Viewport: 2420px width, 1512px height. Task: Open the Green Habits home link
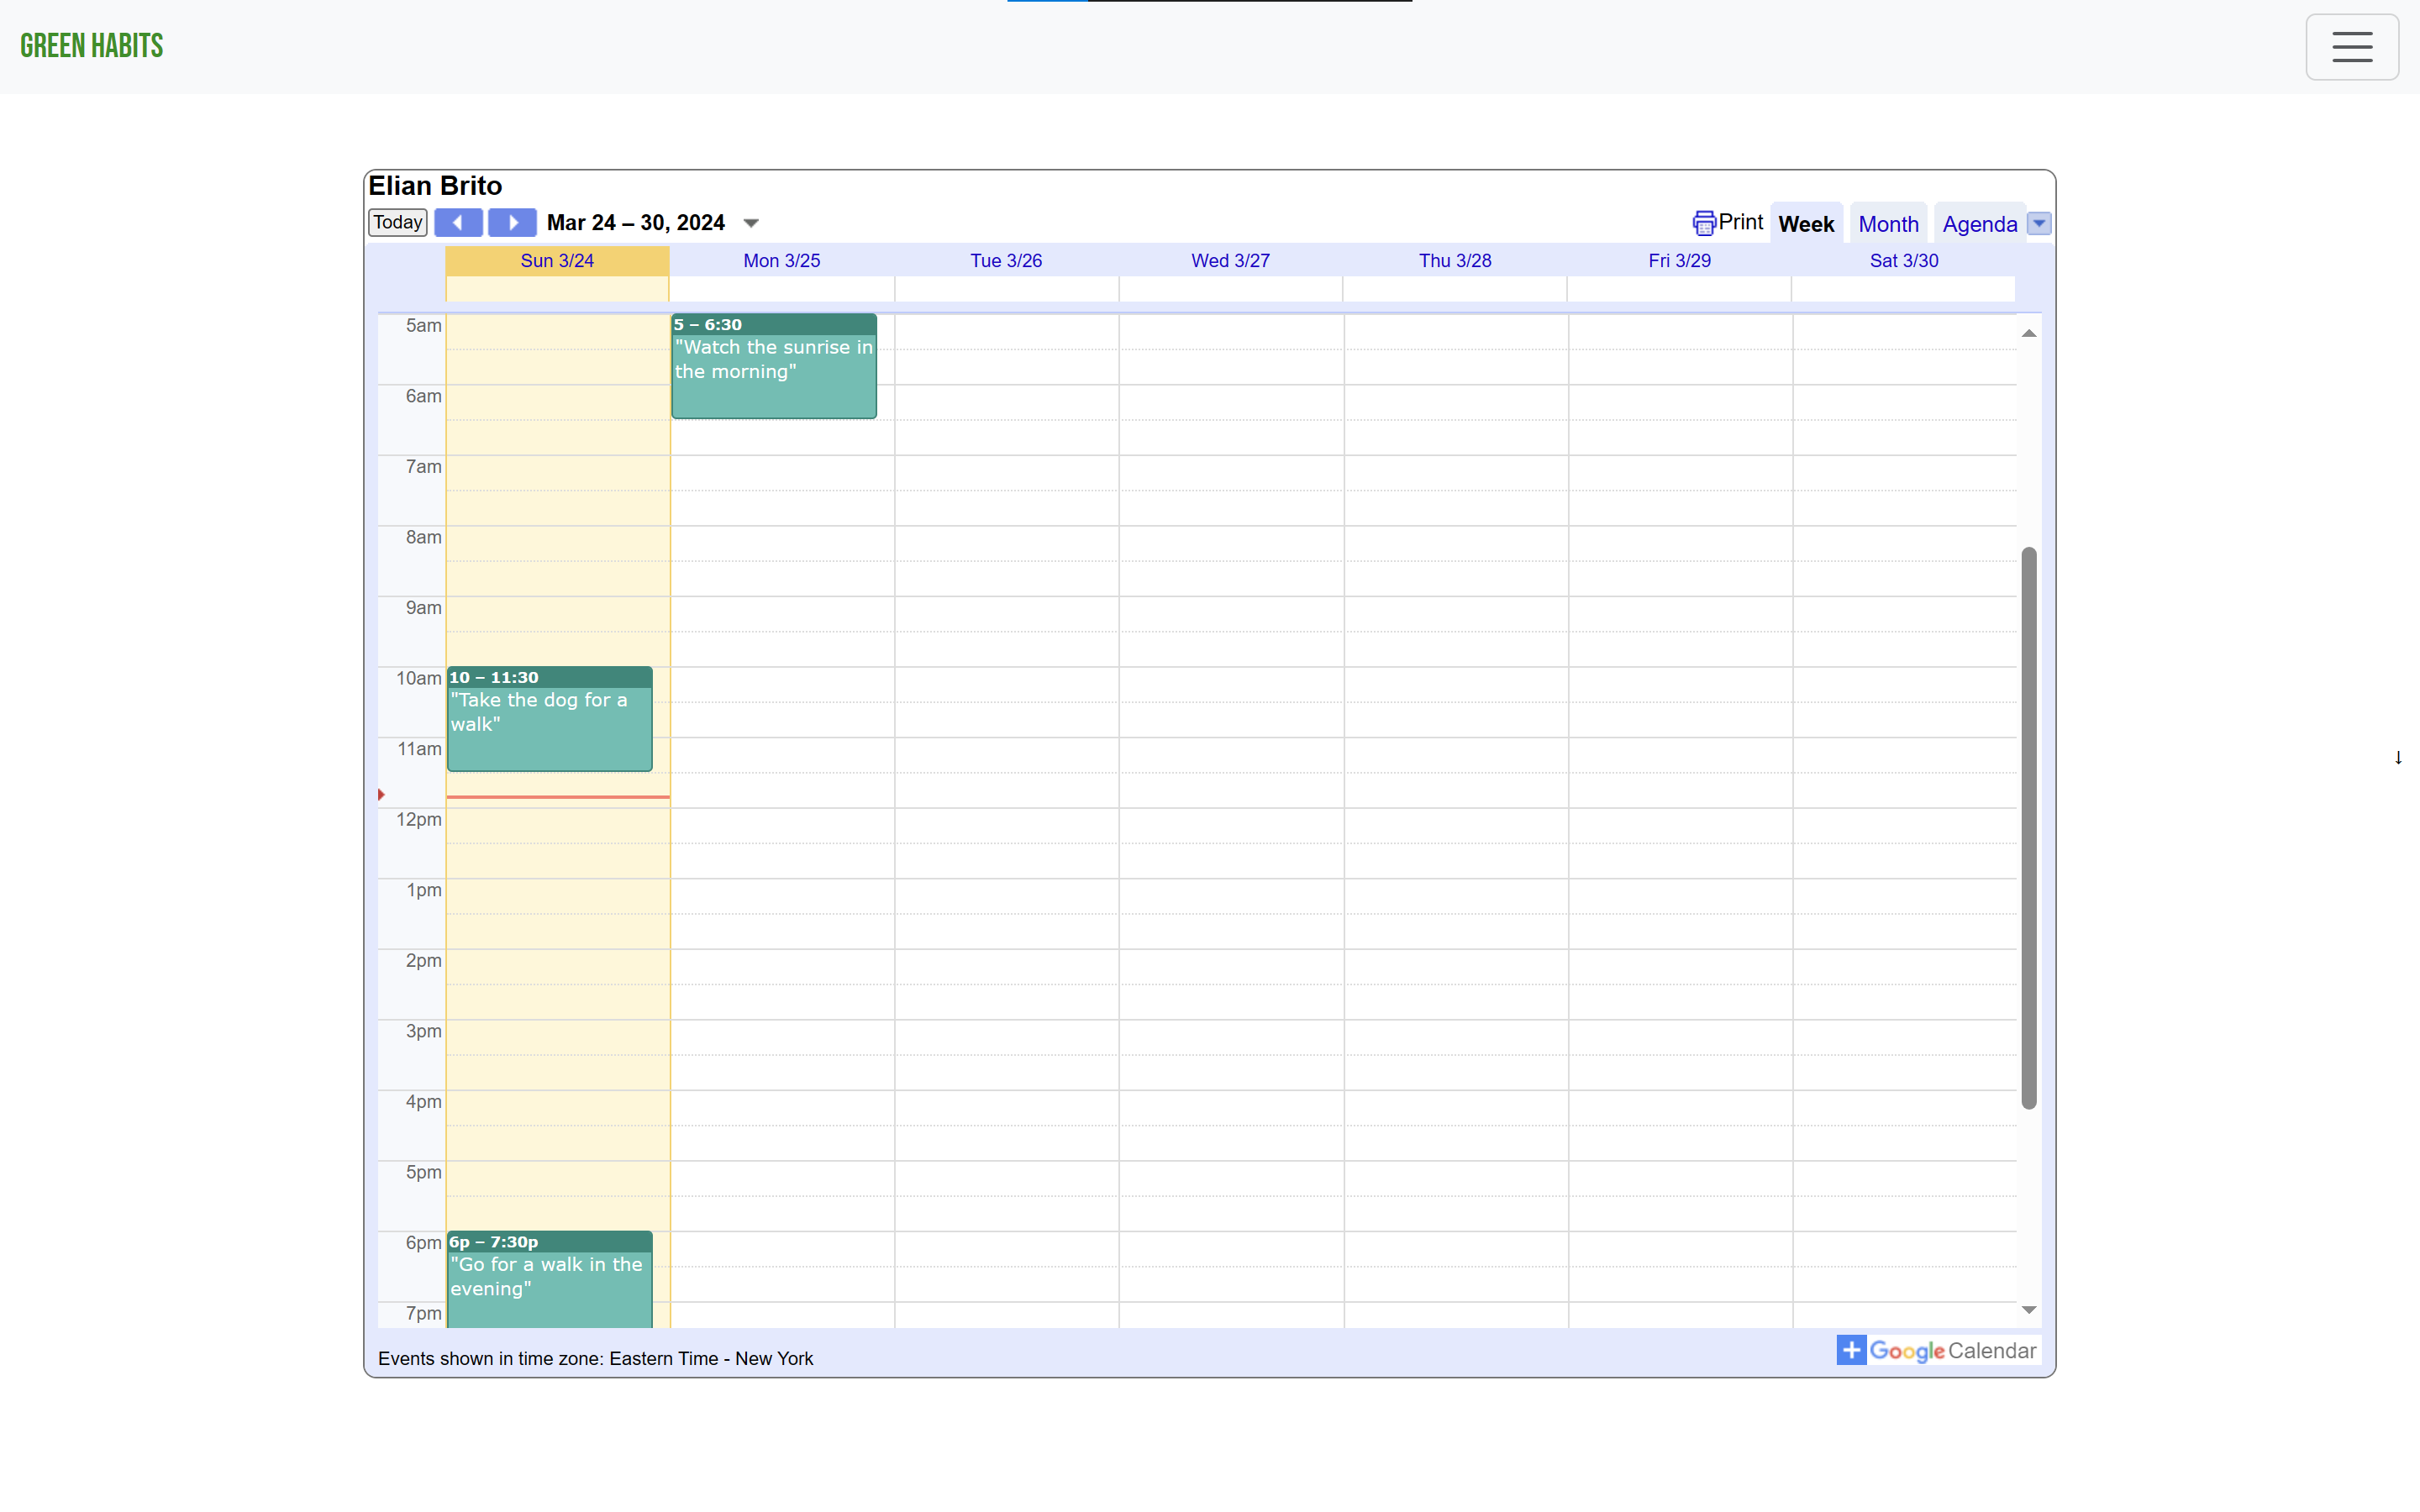[x=92, y=46]
